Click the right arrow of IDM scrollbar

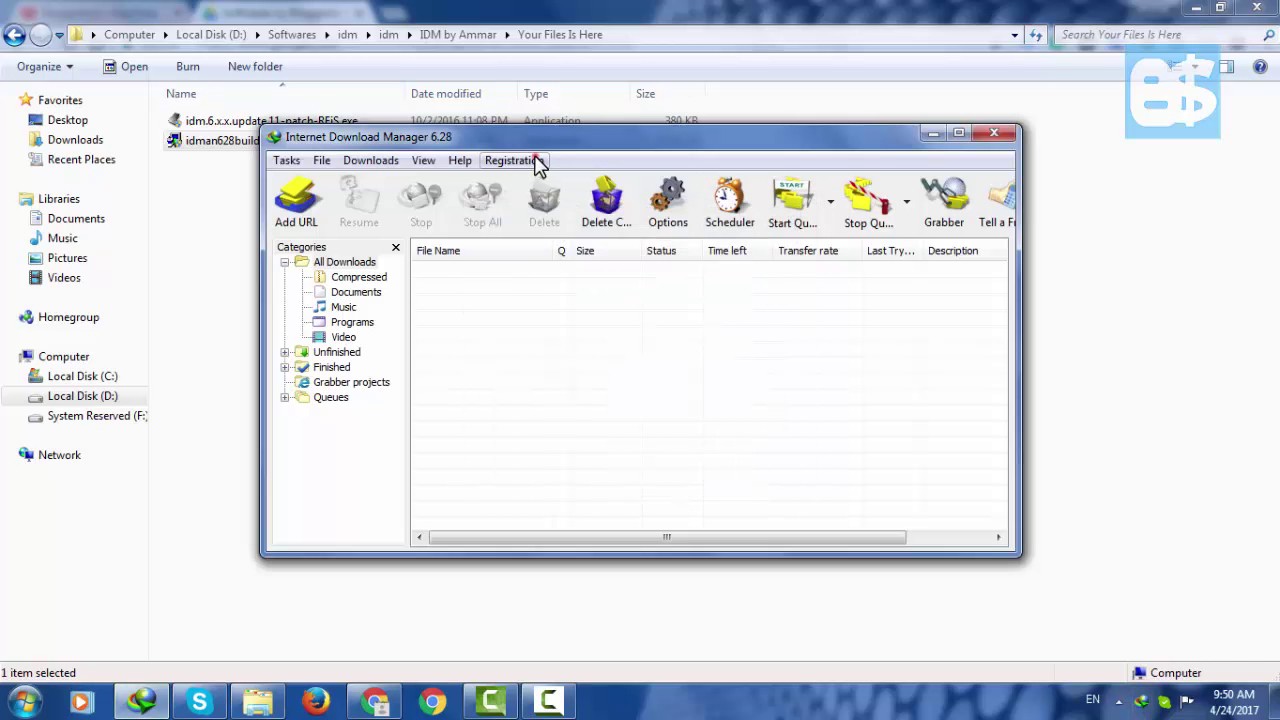pyautogui.click(x=998, y=537)
